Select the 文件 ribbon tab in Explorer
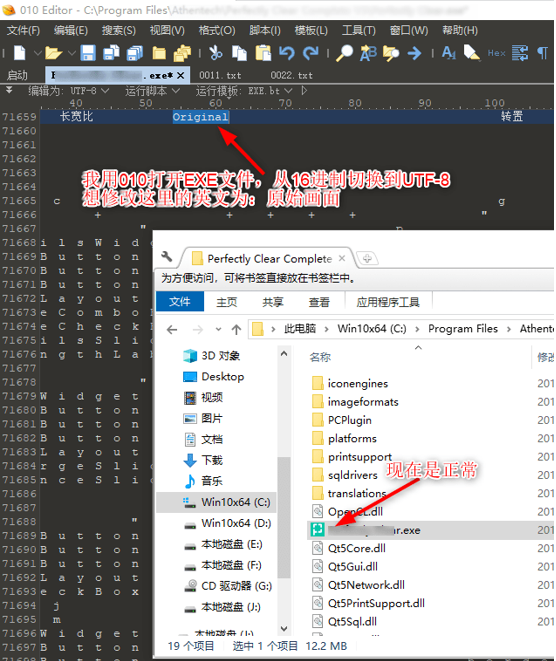 (x=180, y=302)
